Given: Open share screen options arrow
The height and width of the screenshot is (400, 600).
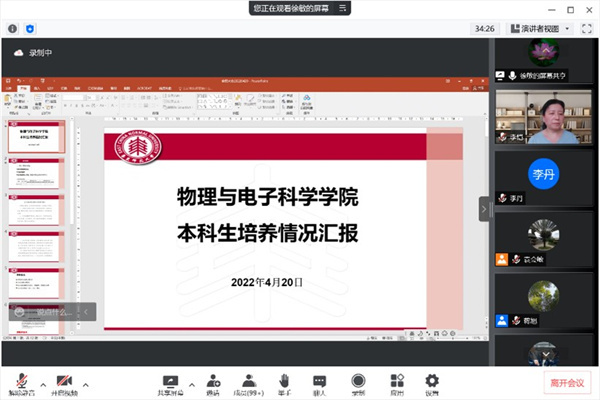Looking at the screenshot, I should (x=190, y=384).
